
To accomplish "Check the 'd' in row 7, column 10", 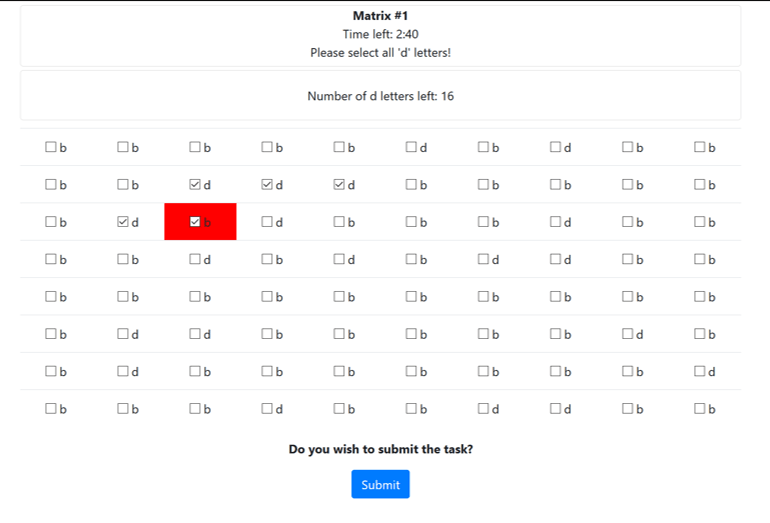I will tap(699, 372).
